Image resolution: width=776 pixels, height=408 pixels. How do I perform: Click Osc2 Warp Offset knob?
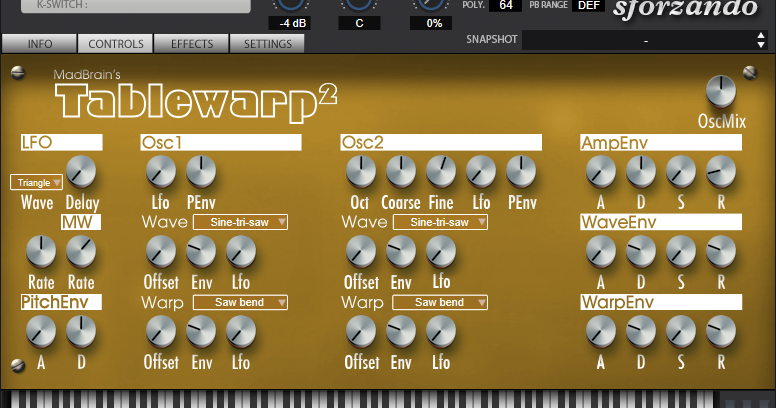[x=361, y=331]
